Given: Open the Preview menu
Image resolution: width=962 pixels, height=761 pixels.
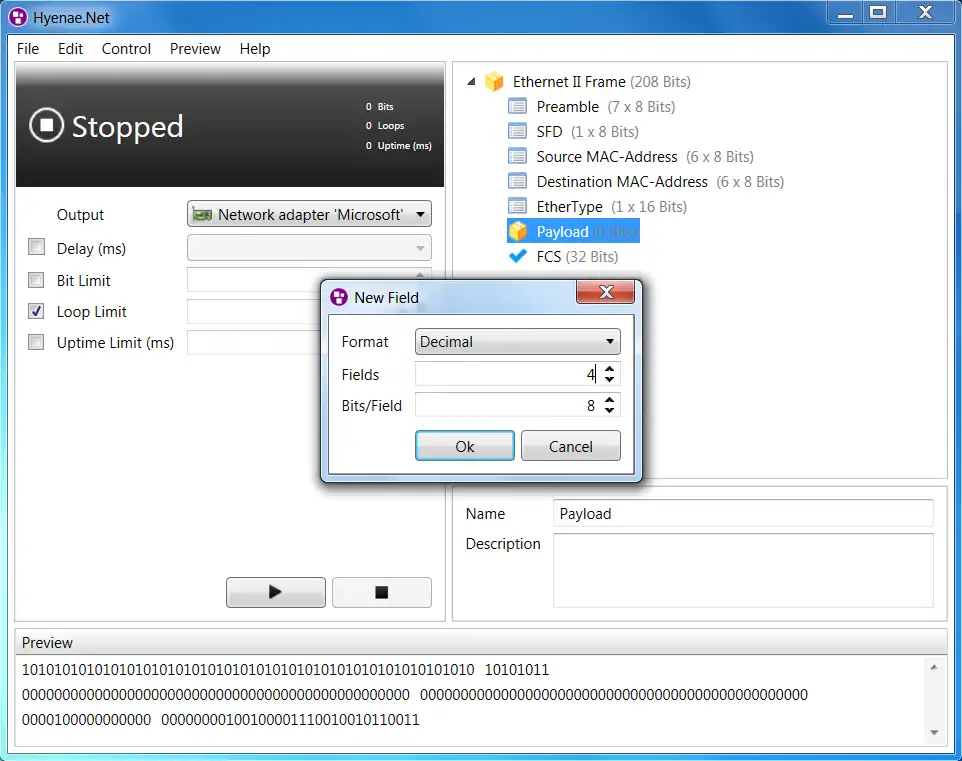Looking at the screenshot, I should coord(195,48).
